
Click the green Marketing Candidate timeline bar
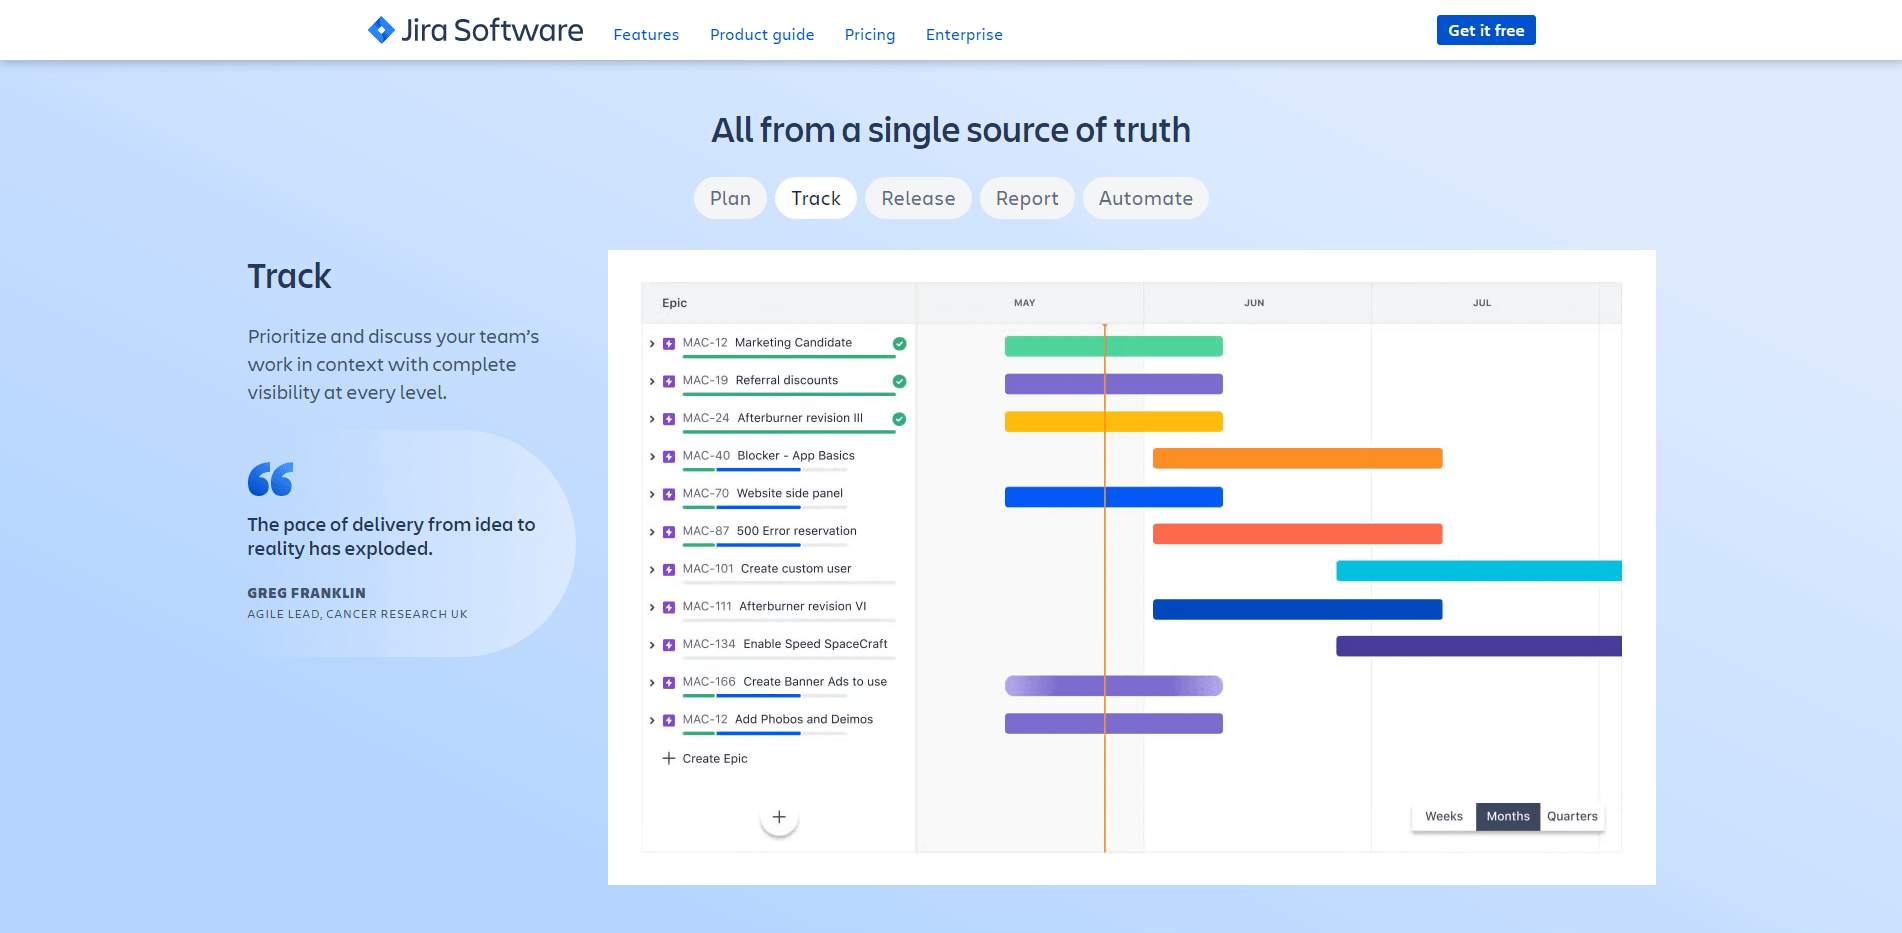(x=1114, y=346)
